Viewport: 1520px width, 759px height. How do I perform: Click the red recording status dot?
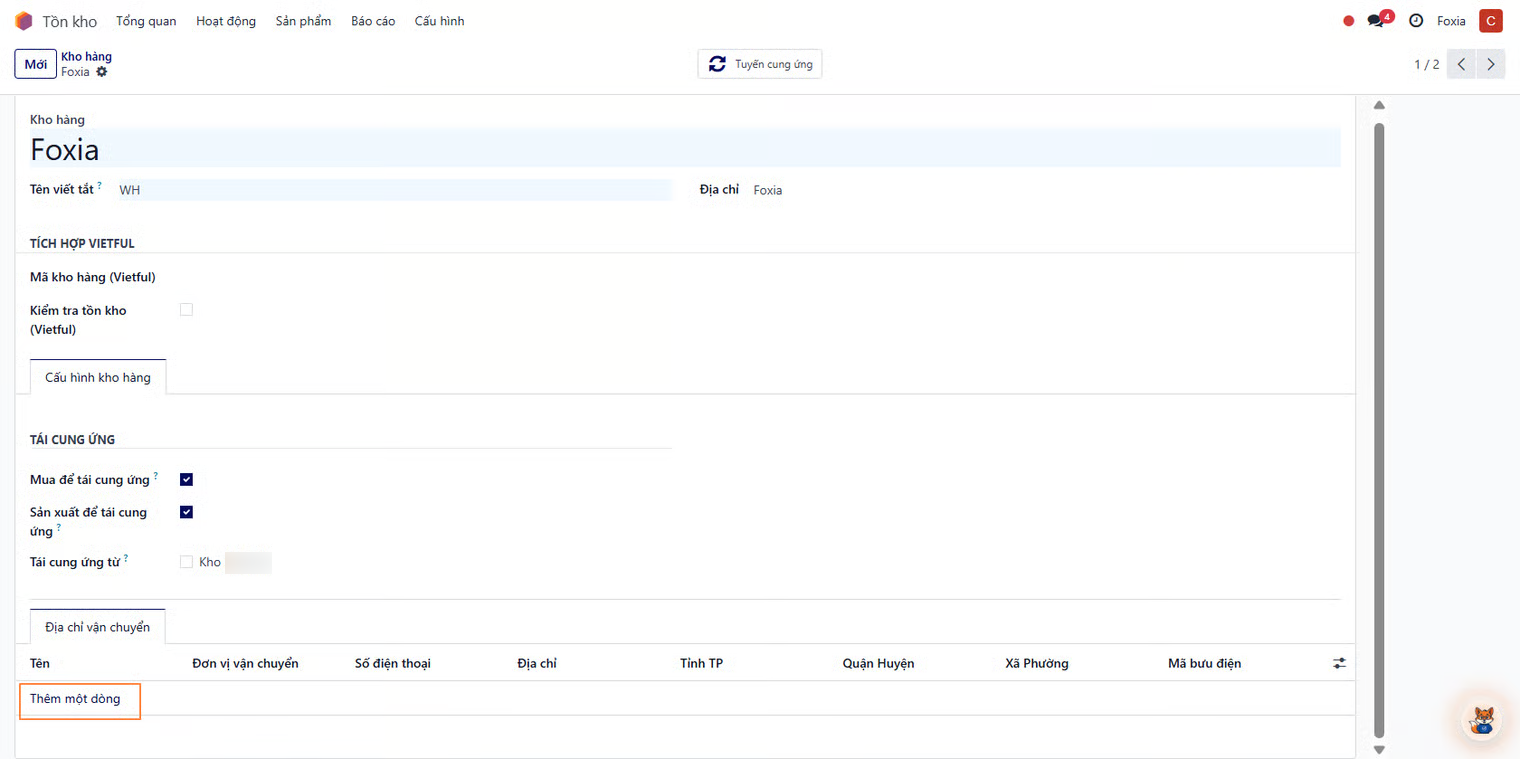point(1348,21)
